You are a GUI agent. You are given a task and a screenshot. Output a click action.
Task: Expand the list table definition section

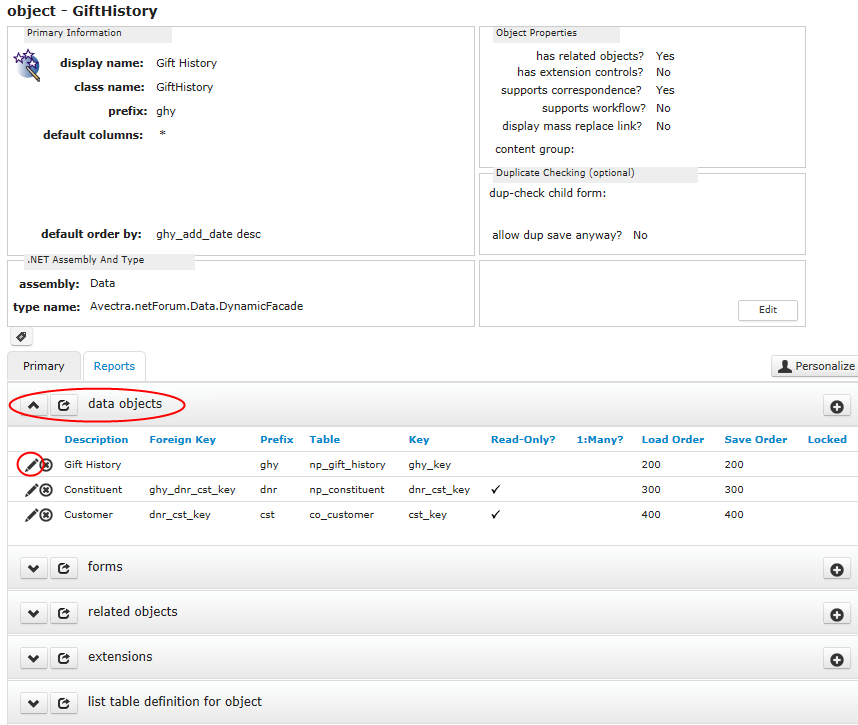click(33, 702)
